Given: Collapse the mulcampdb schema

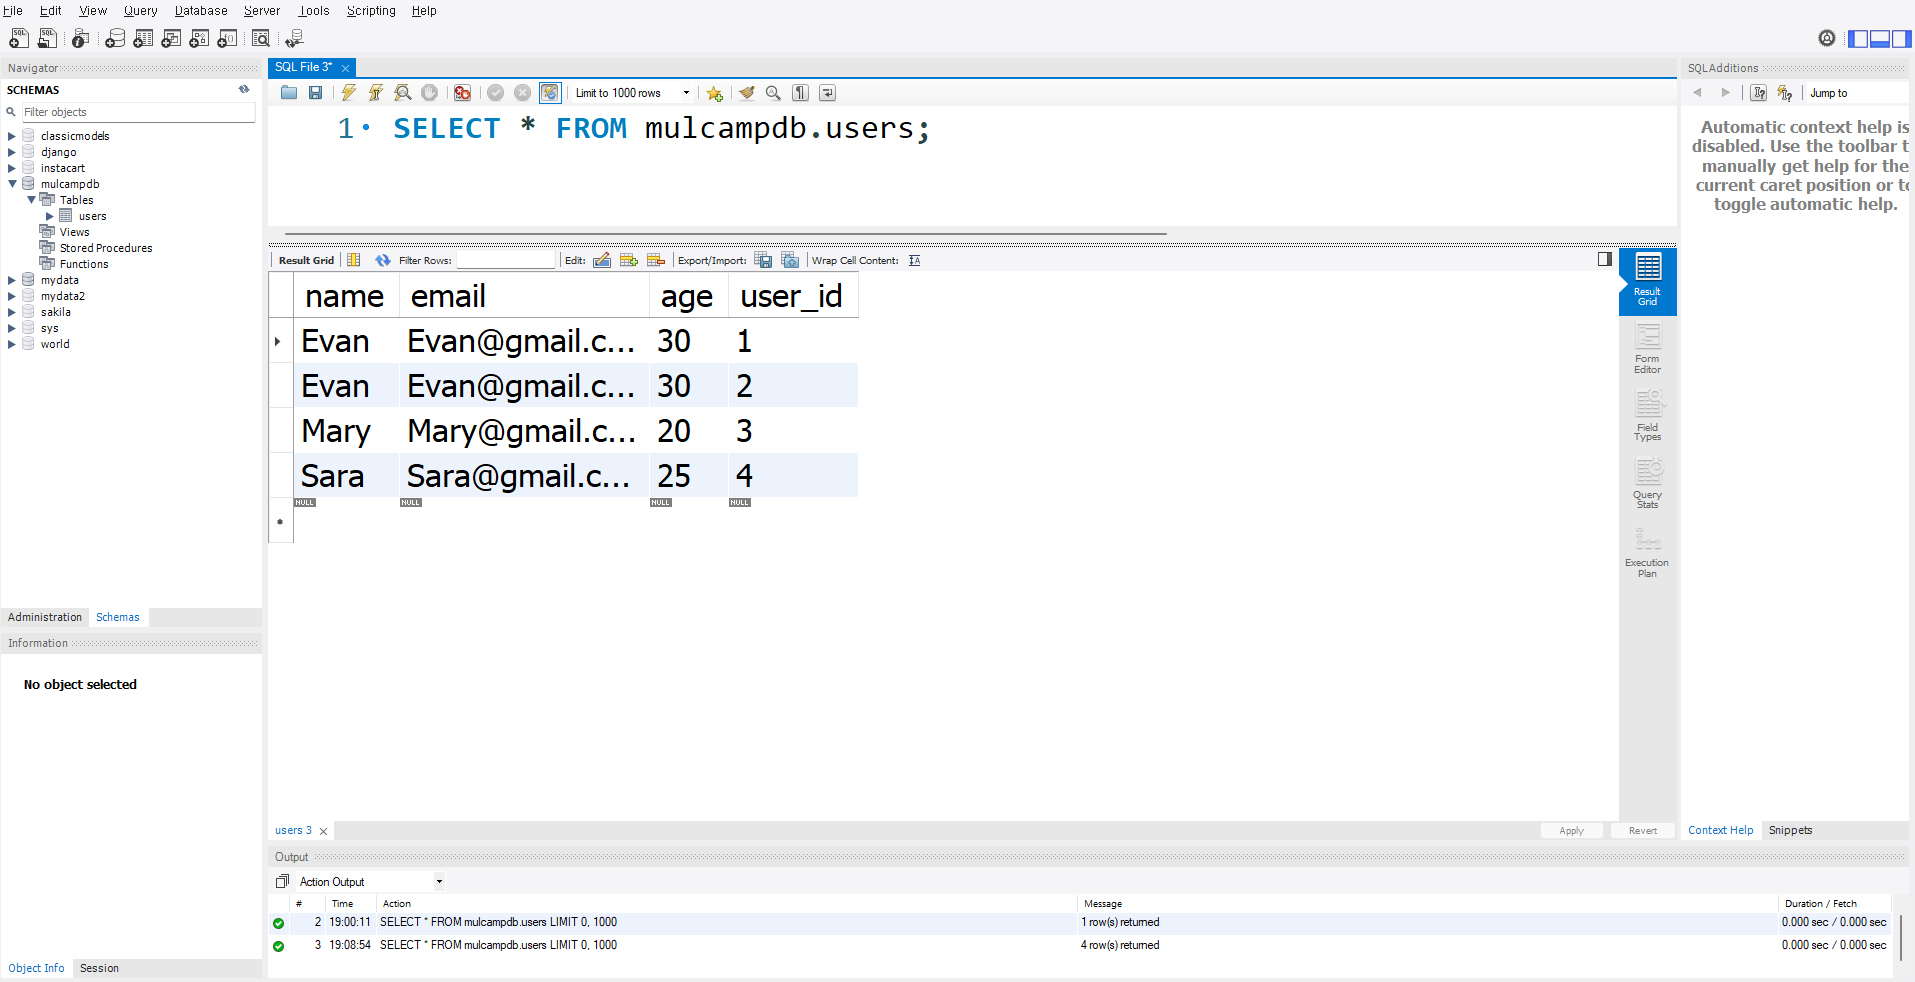Looking at the screenshot, I should 10,184.
